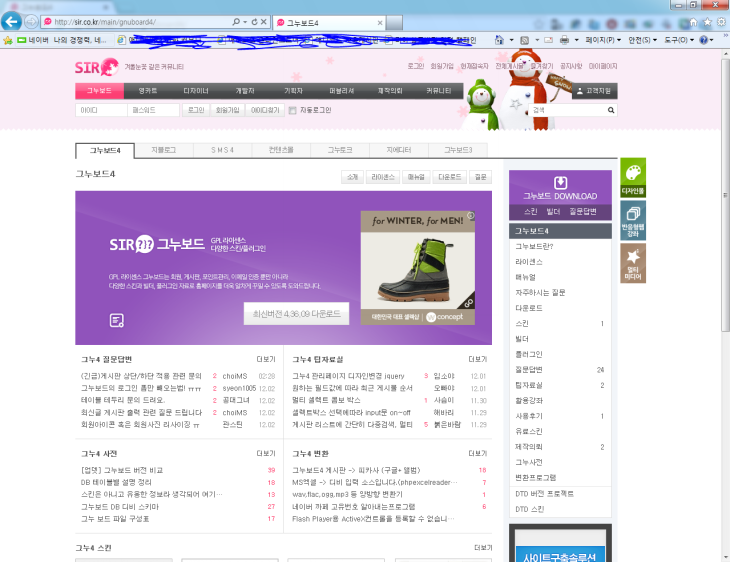The width and height of the screenshot is (730, 562).
Task: Click the 그누보드 DOWNLOAD arrow icon
Action: [x=560, y=183]
